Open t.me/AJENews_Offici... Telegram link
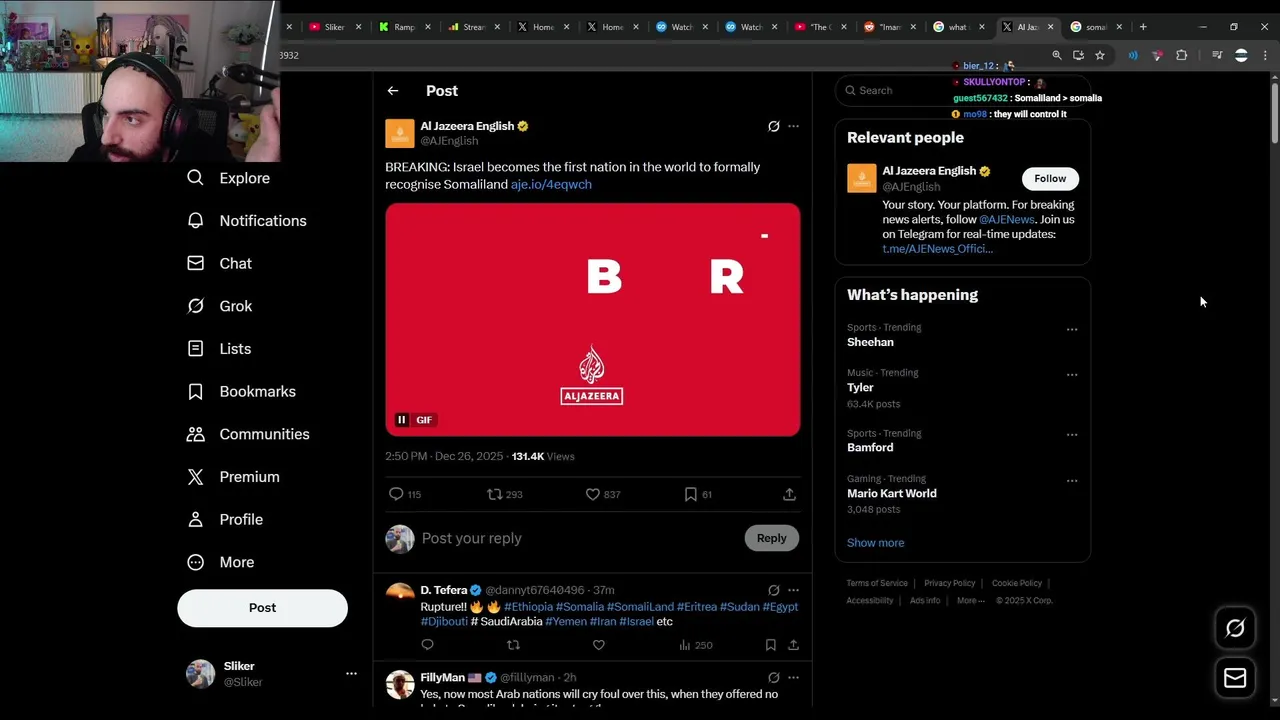This screenshot has width=1280, height=720. click(x=937, y=249)
